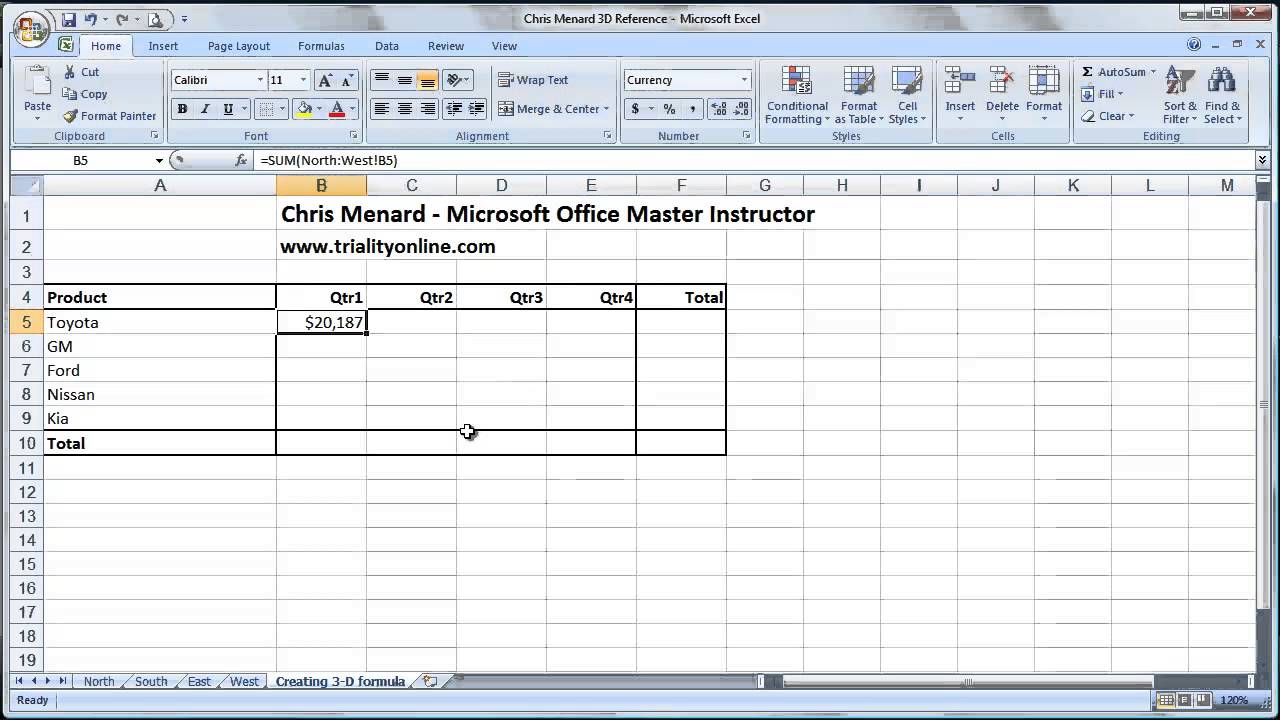Apply Comma Style
The height and width of the screenshot is (720, 1280).
click(692, 109)
